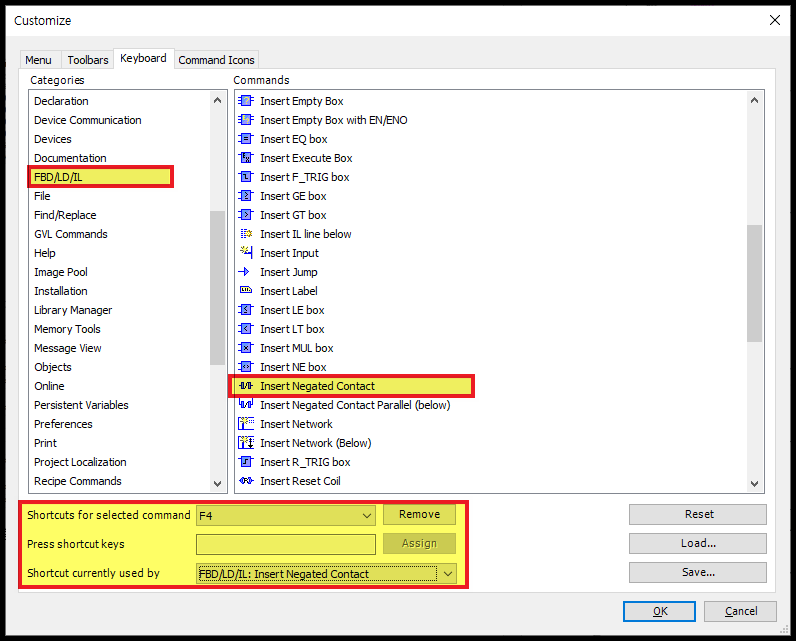Select the Memory Tools category
Image resolution: width=796 pixels, height=641 pixels.
pos(67,329)
